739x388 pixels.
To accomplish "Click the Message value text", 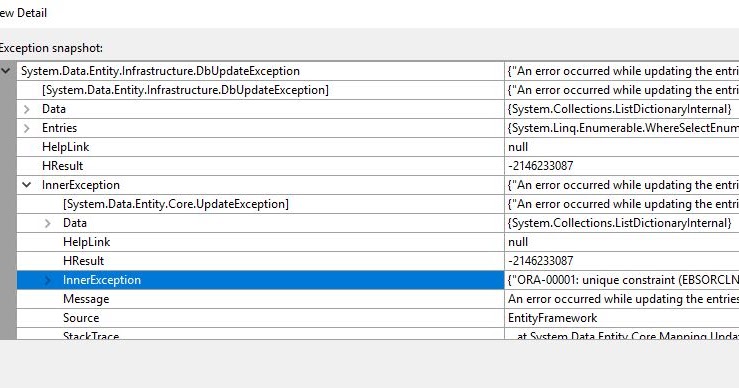I will click(623, 299).
